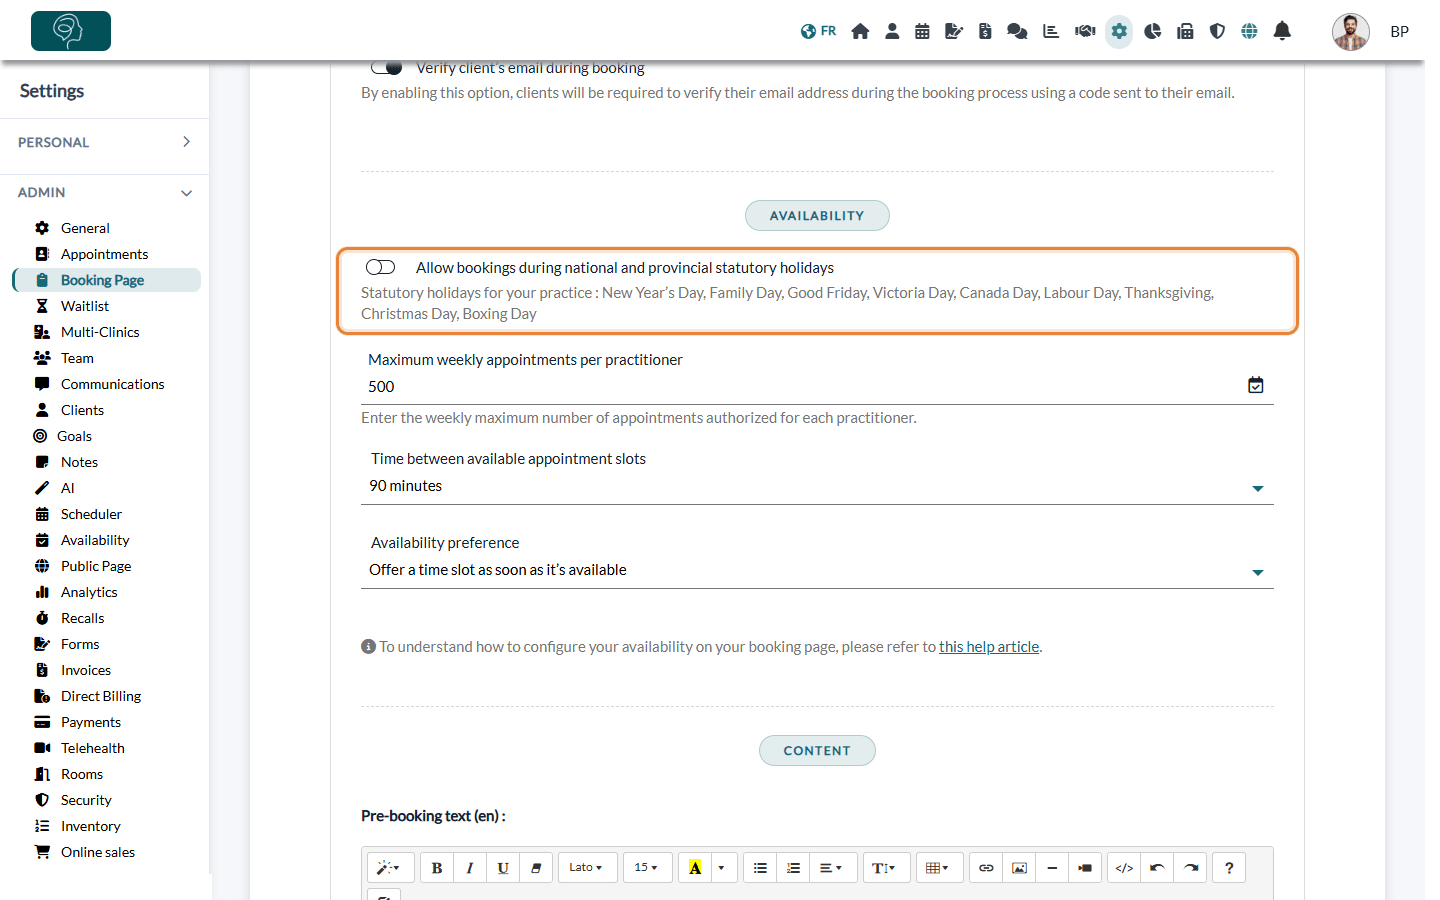Image resolution: width=1440 pixels, height=900 pixels.
Task: Click the shield icon in top bar
Action: coord(1217,31)
